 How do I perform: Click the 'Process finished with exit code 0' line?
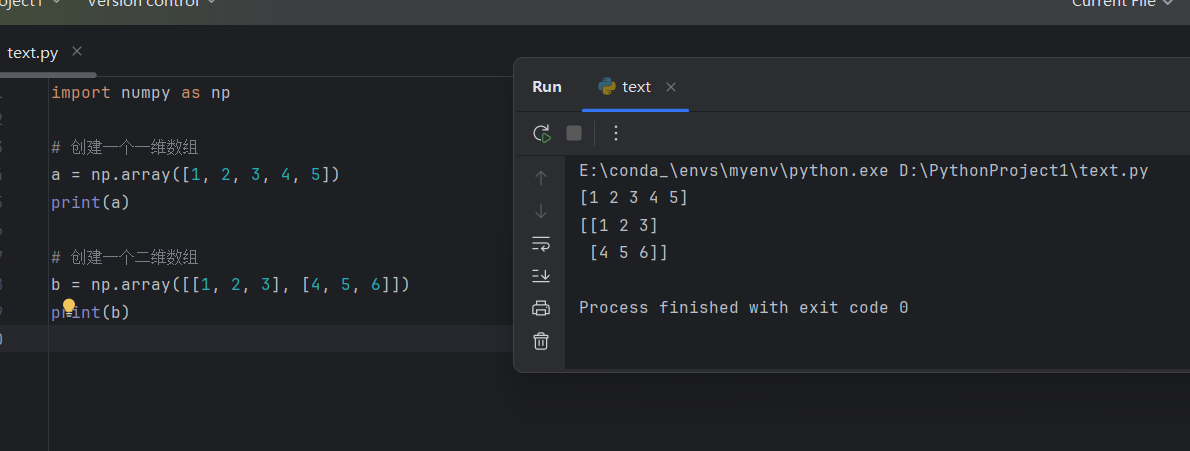(x=743, y=308)
